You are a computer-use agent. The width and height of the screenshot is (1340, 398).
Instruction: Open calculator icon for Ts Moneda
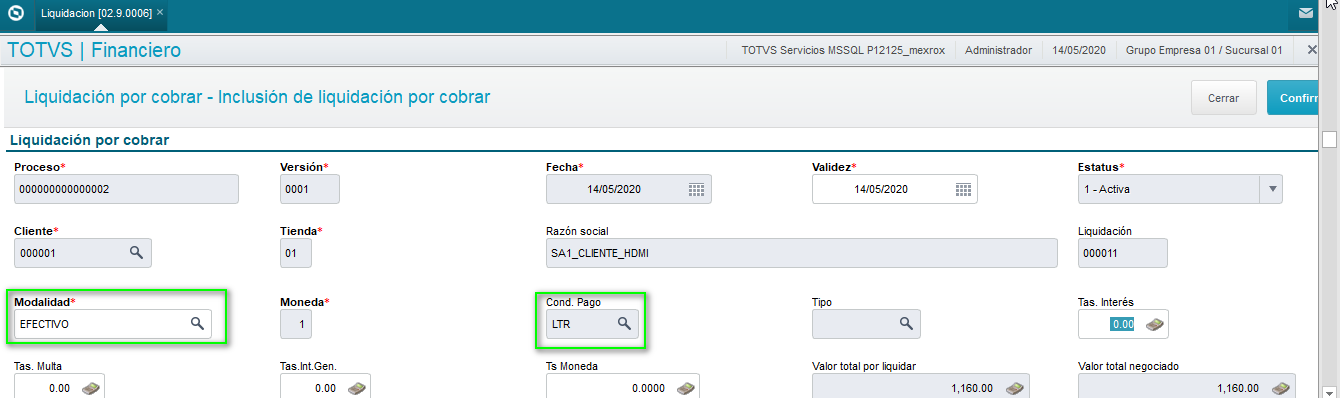click(x=685, y=388)
